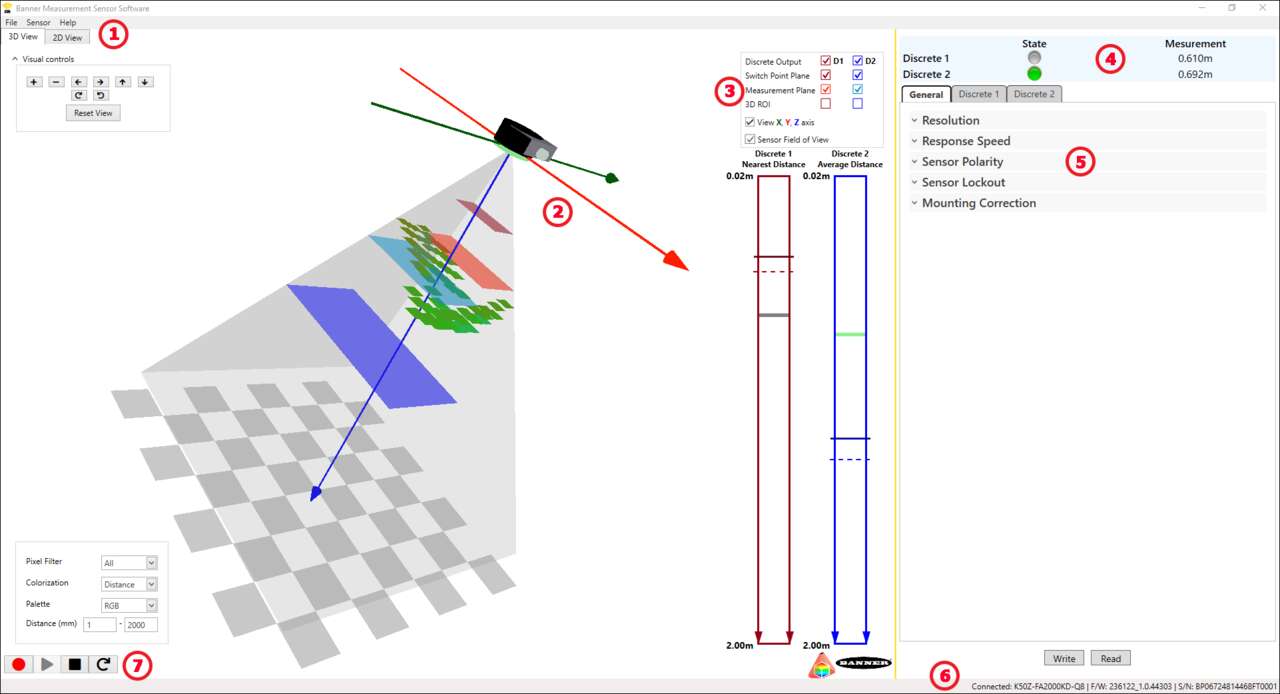Click the green marker on Discrete 2 bar
This screenshot has height=694, width=1280.
click(850, 334)
